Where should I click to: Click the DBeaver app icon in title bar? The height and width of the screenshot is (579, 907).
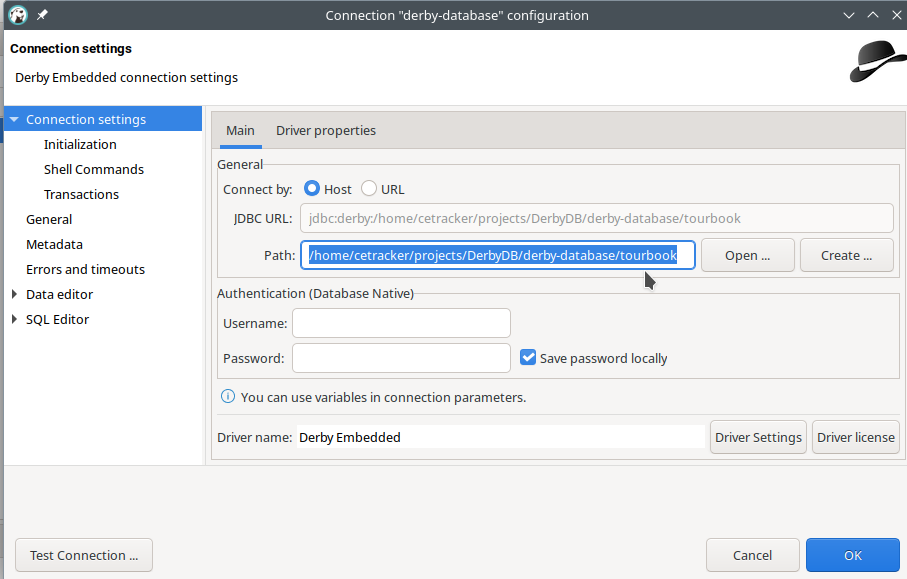pyautogui.click(x=18, y=15)
